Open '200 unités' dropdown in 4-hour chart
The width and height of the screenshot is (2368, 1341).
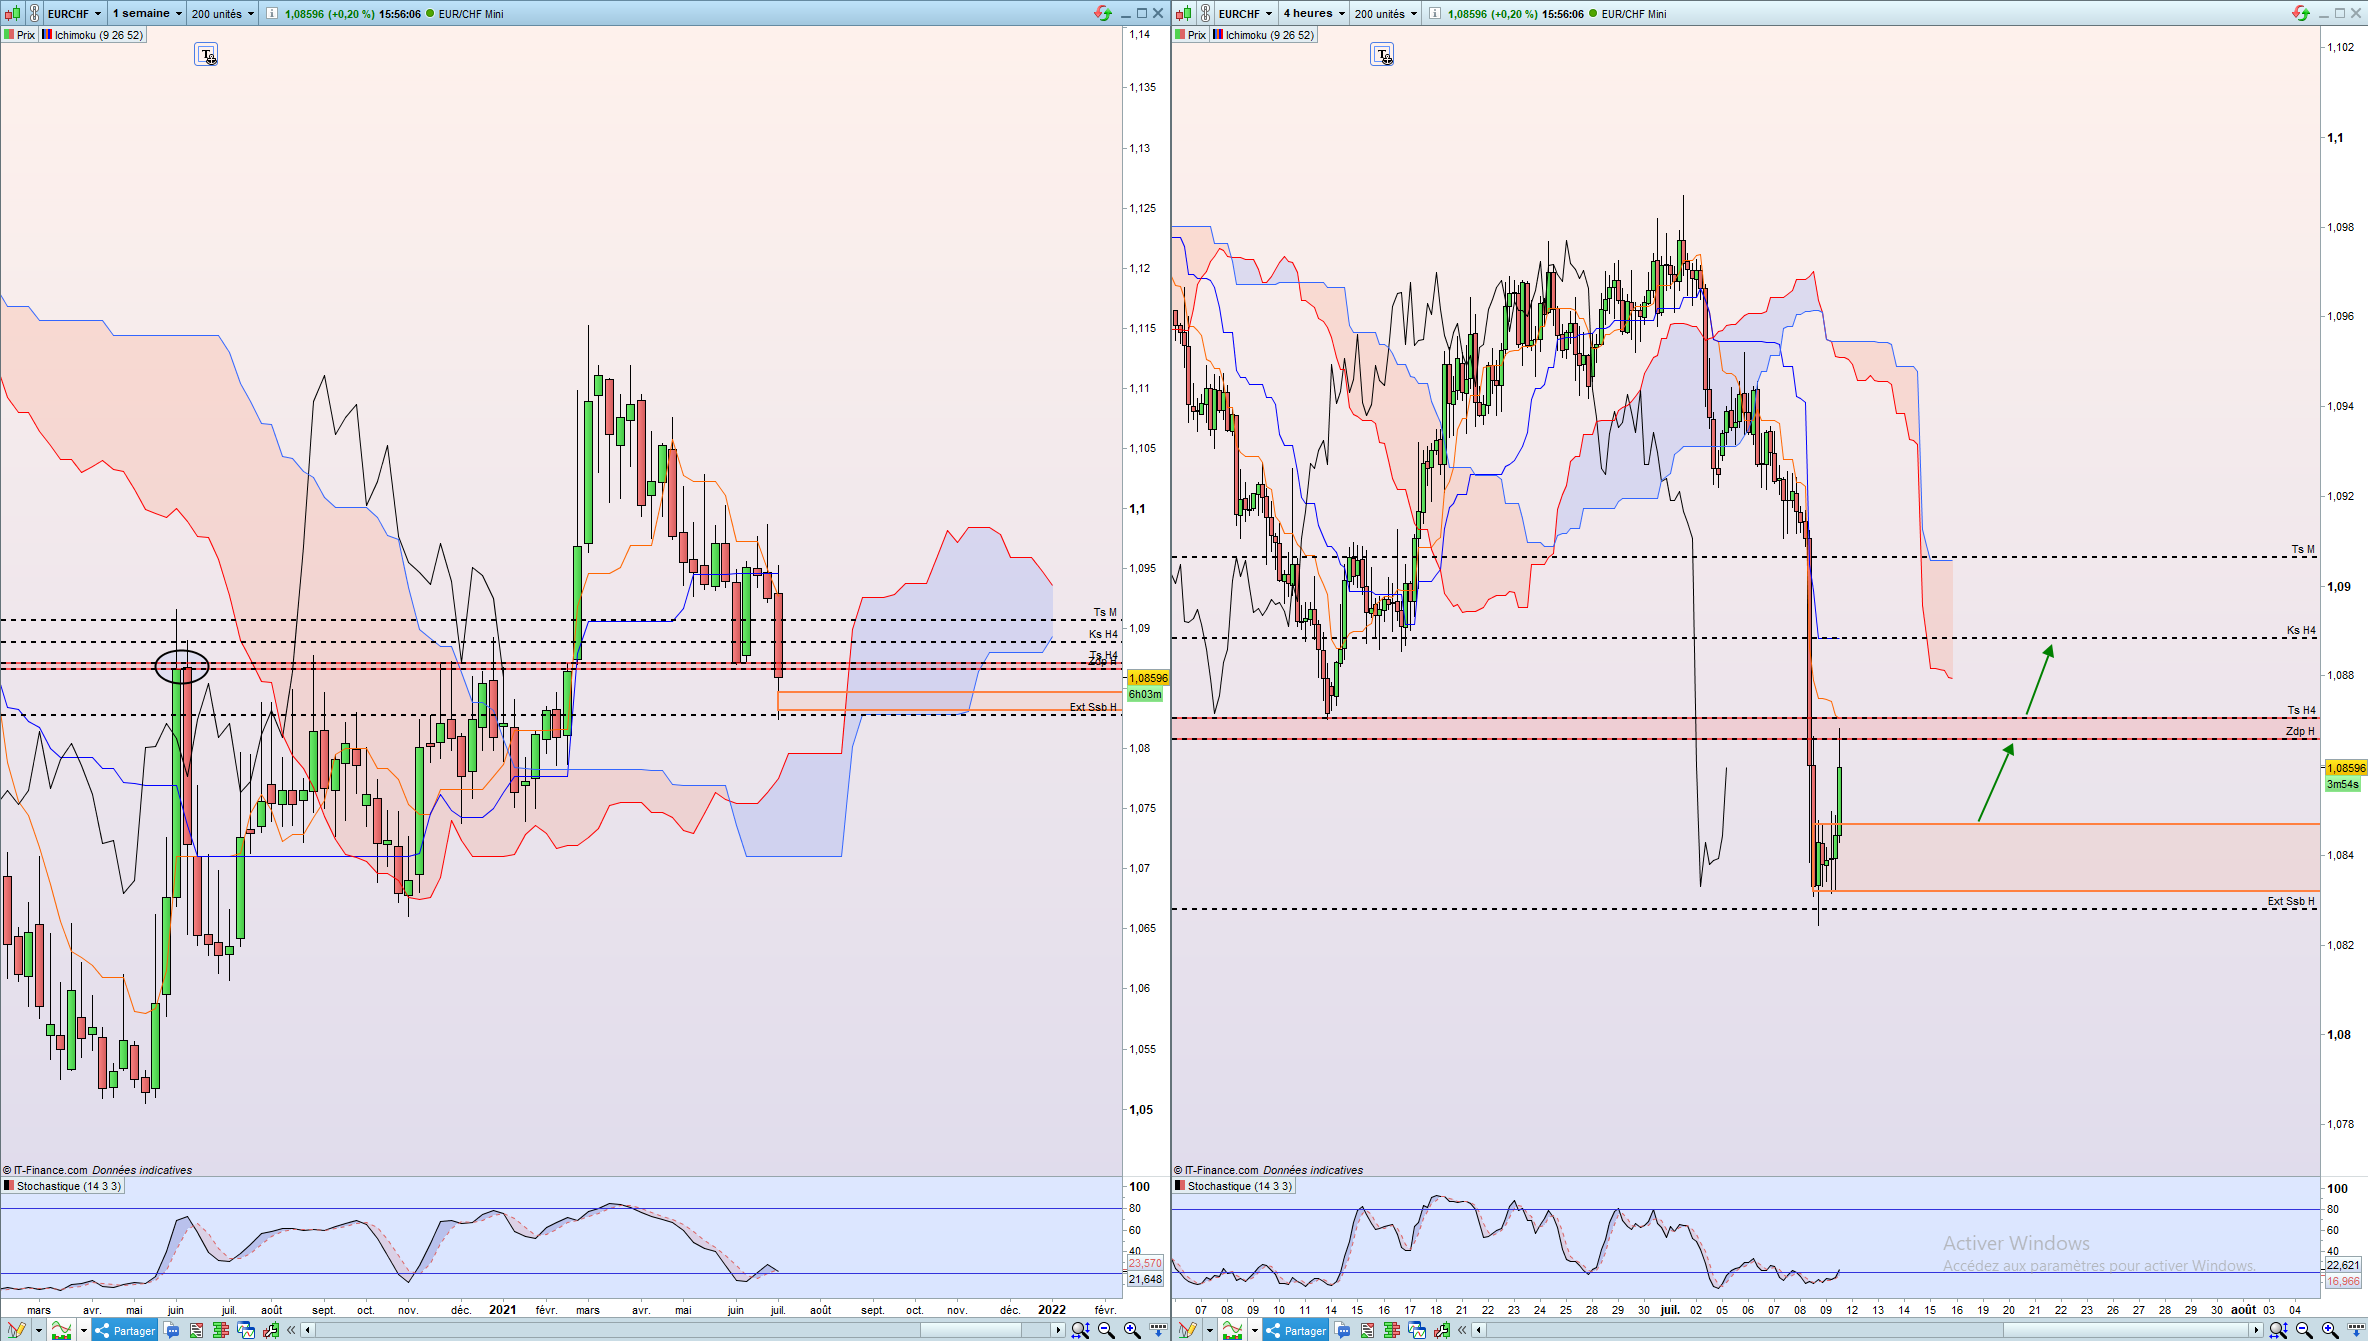coord(1386,13)
